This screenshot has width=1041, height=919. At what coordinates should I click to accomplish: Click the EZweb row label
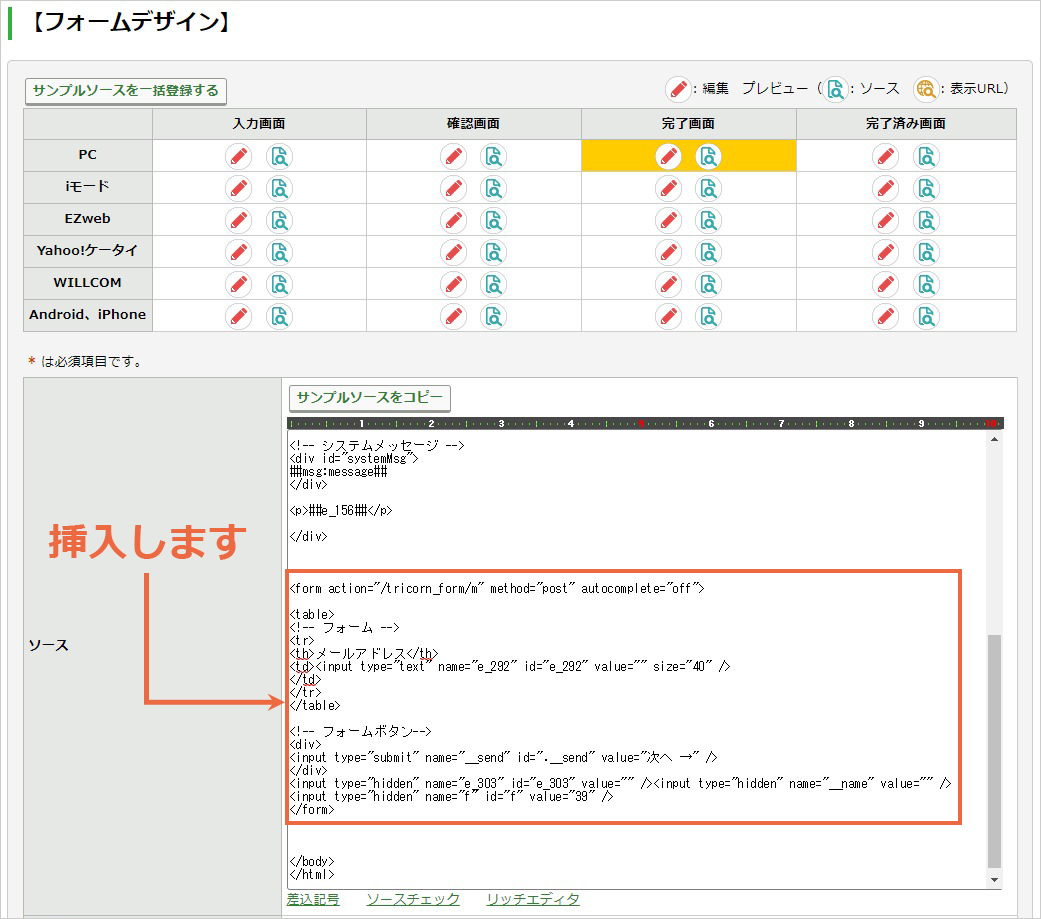88,219
